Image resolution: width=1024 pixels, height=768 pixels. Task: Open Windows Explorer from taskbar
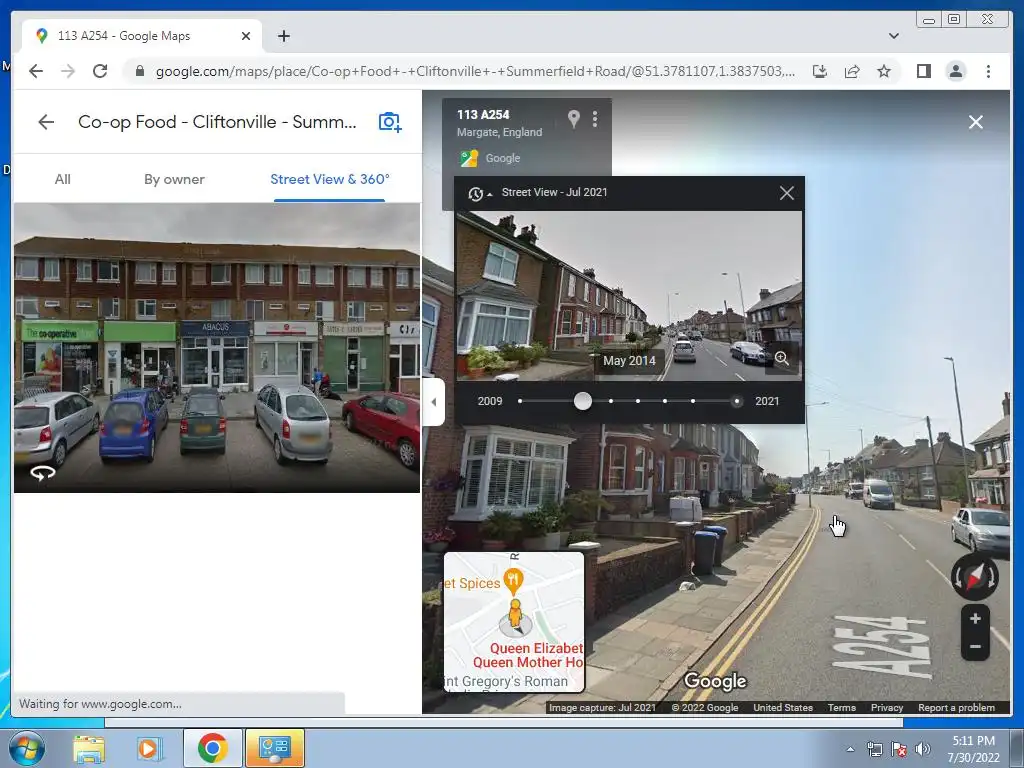[89, 749]
